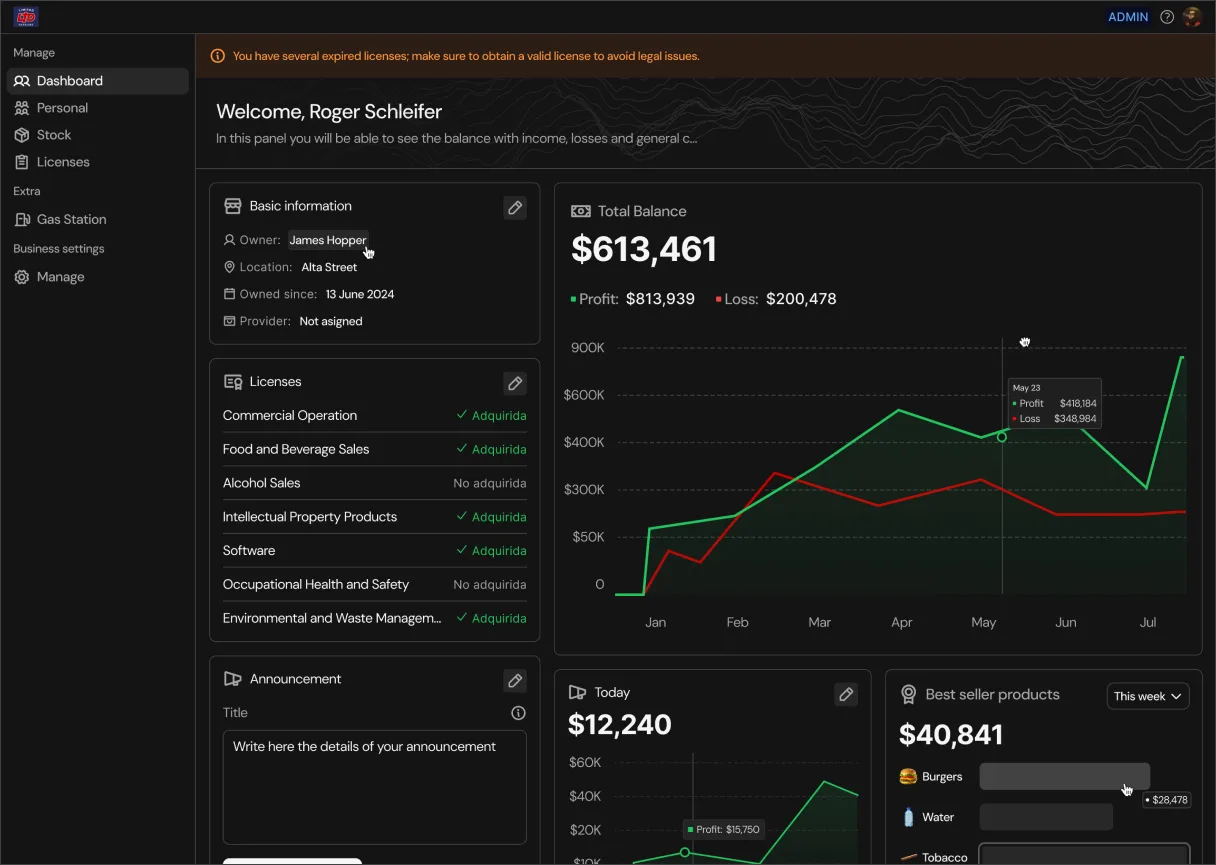
Task: Open the This week dropdown
Action: tap(1148, 696)
